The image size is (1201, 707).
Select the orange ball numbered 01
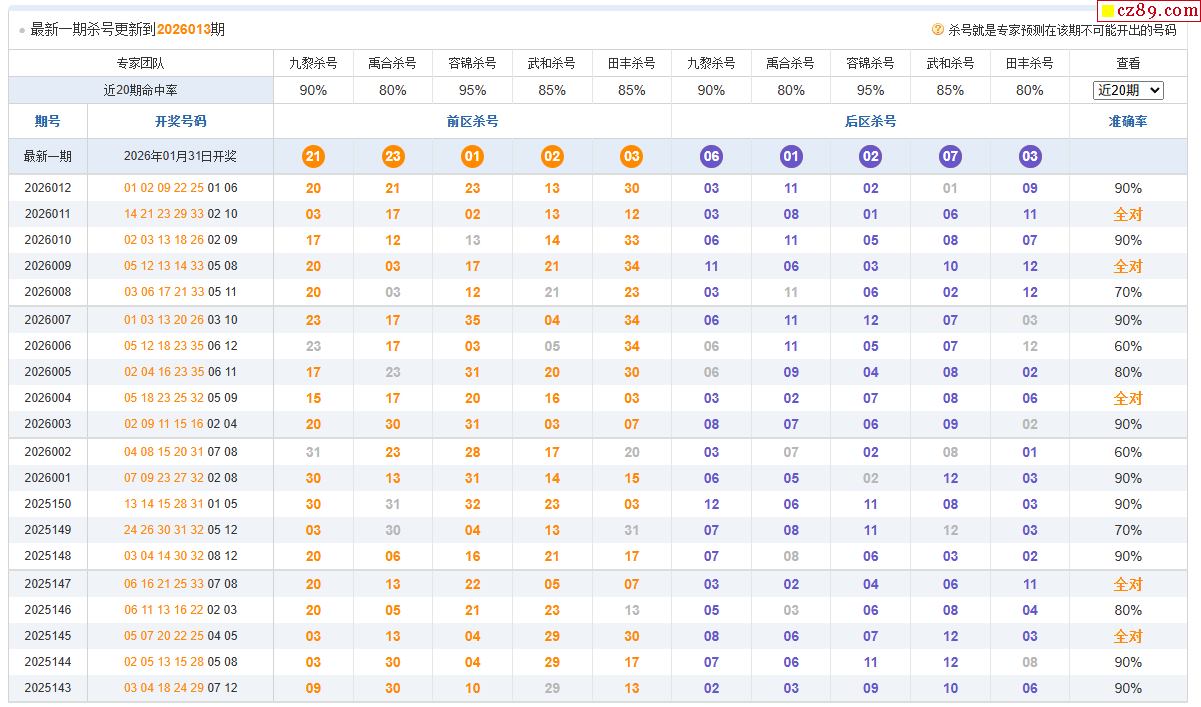coord(472,156)
